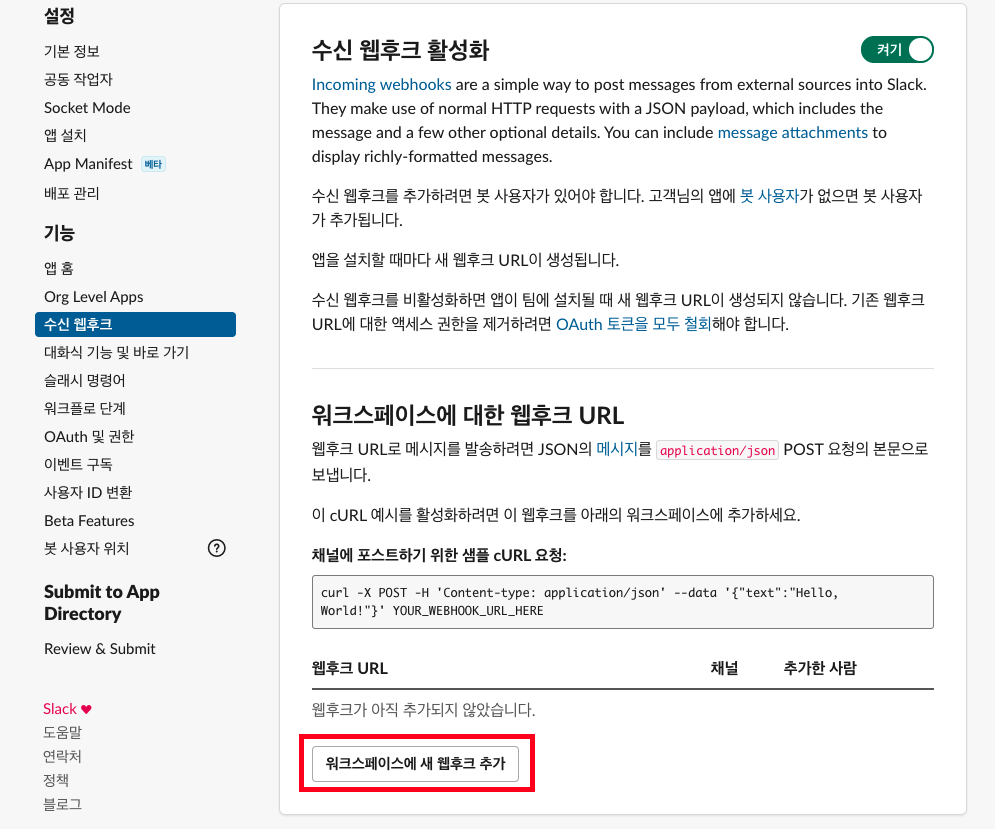The width and height of the screenshot is (995, 829).
Task: Follow the Incoming webhooks link
Action: (381, 84)
